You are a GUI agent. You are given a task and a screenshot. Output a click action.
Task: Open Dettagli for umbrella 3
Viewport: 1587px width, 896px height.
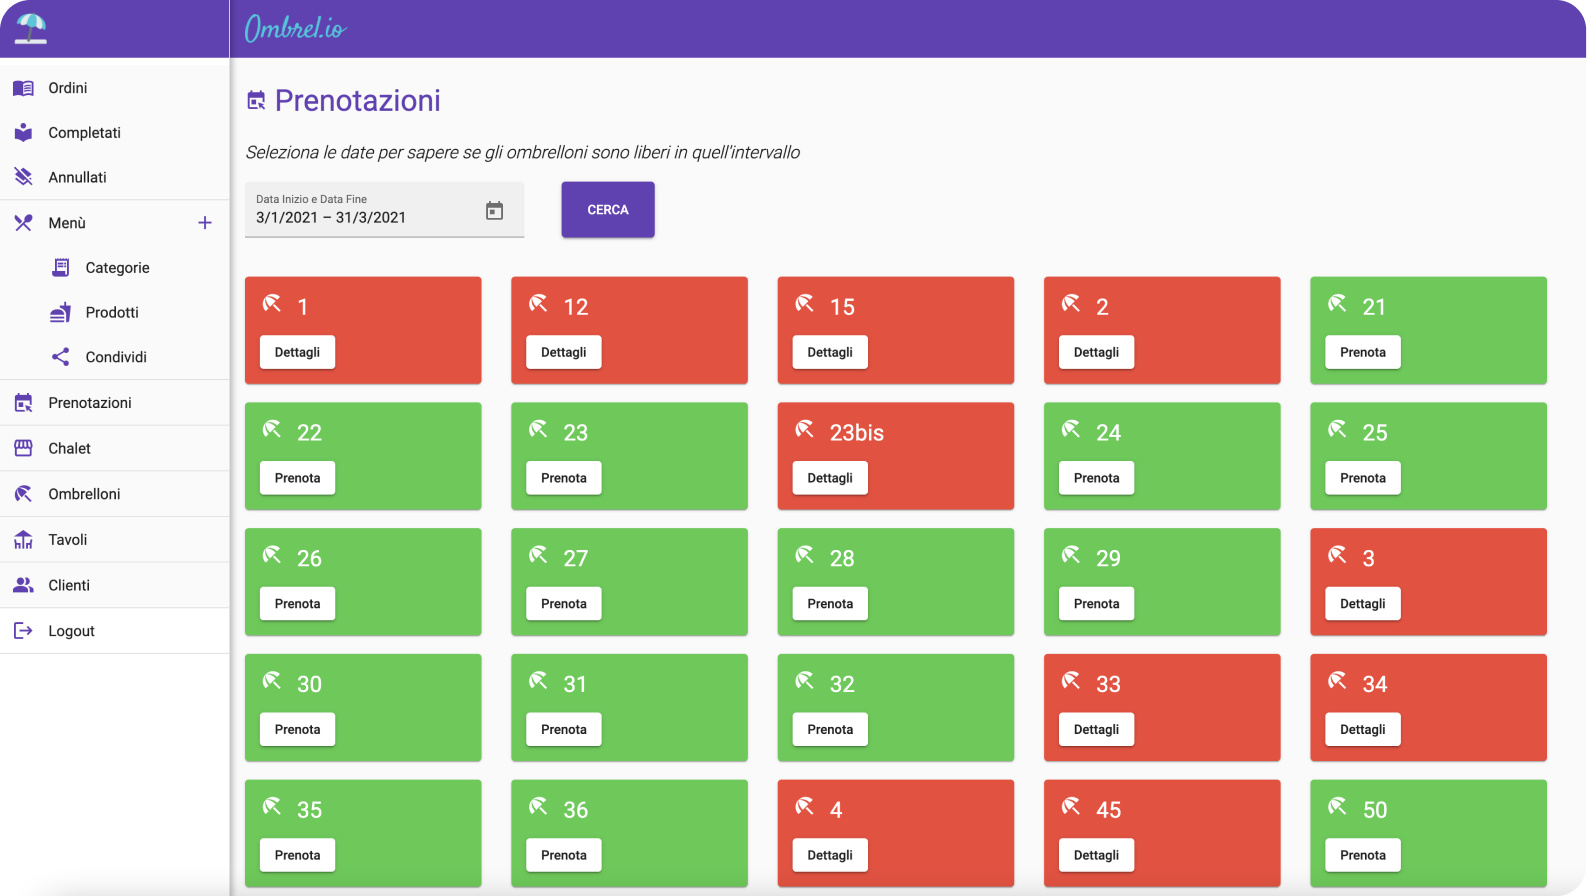(1363, 604)
